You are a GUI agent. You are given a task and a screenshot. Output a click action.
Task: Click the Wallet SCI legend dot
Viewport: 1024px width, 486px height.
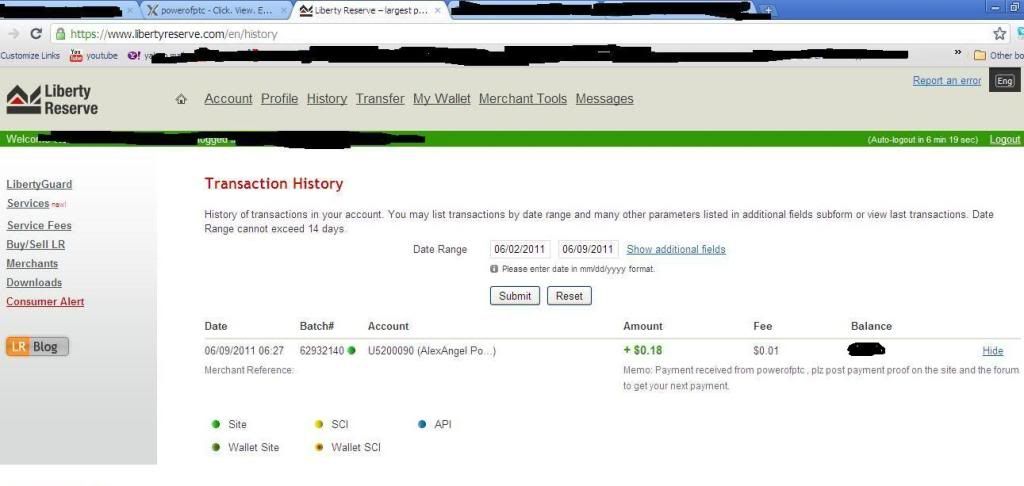(319, 447)
